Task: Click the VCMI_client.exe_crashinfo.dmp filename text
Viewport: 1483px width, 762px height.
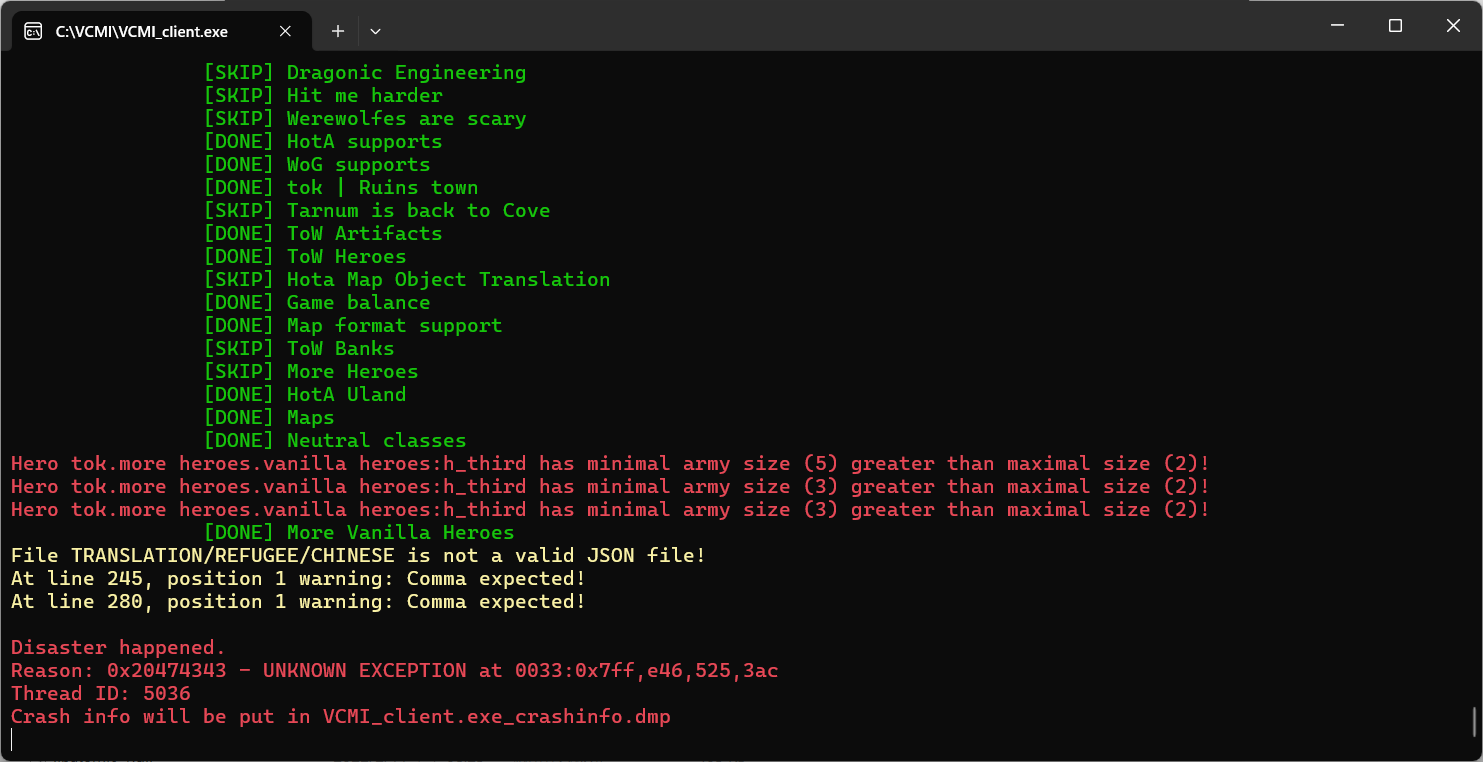Action: (x=497, y=717)
